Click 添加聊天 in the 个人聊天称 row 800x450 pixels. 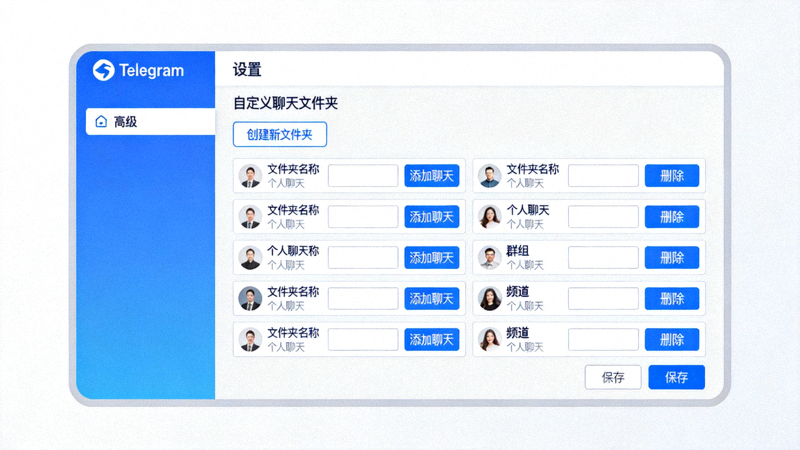[x=432, y=258]
